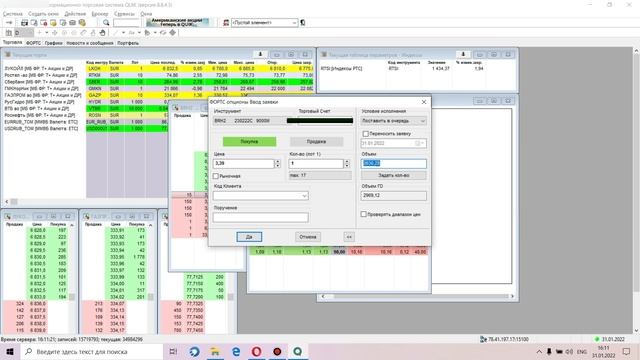Switch to the Портфель tab
This screenshot has height=360, width=640.
tap(128, 43)
